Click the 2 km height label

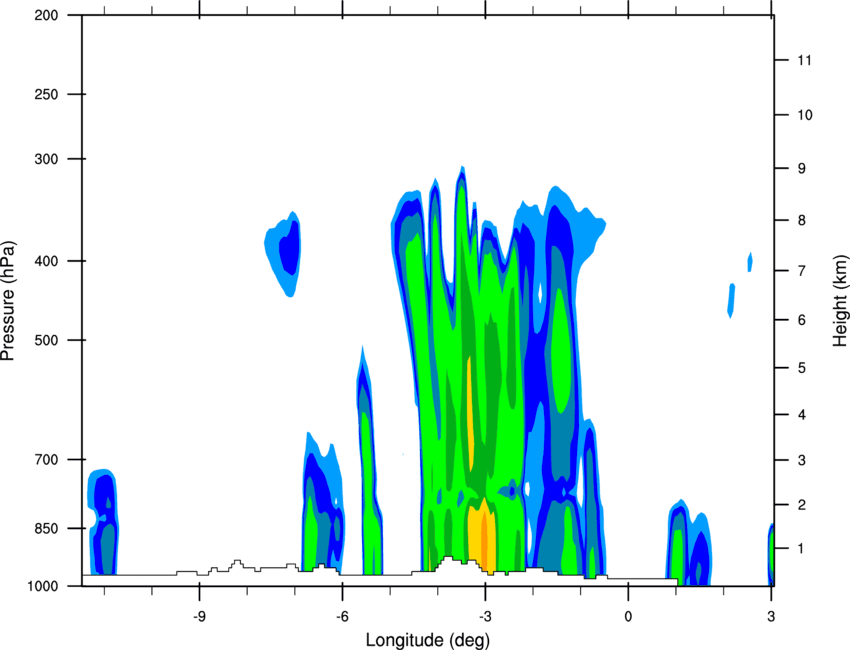(x=802, y=505)
